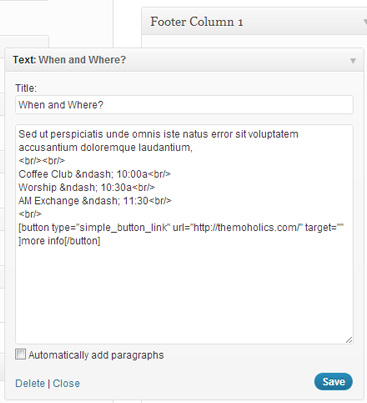
Task: Click the Footer Column 1 header title
Action: click(x=197, y=22)
